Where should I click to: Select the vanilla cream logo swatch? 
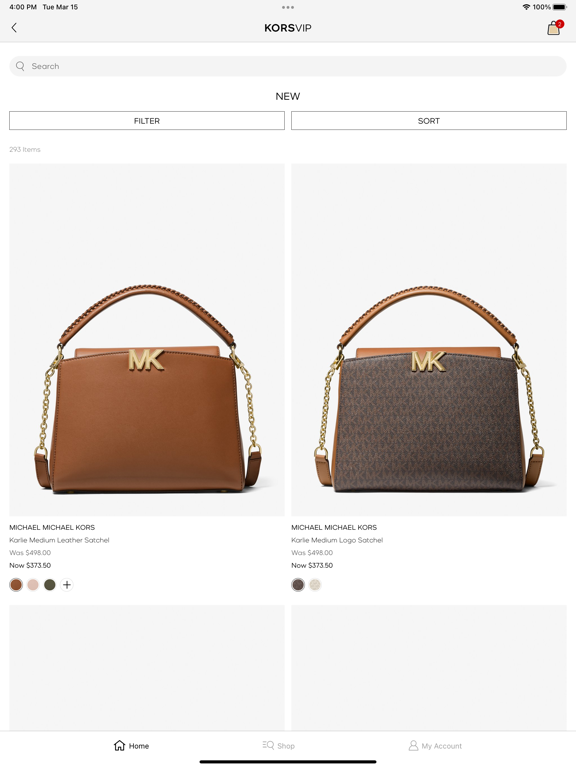click(315, 584)
